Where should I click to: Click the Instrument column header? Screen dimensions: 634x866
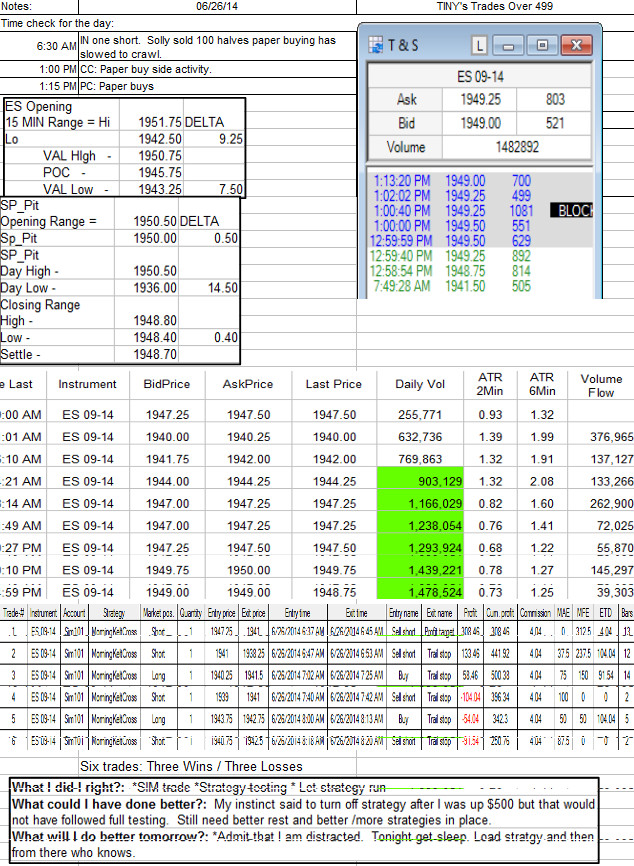pos(87,384)
